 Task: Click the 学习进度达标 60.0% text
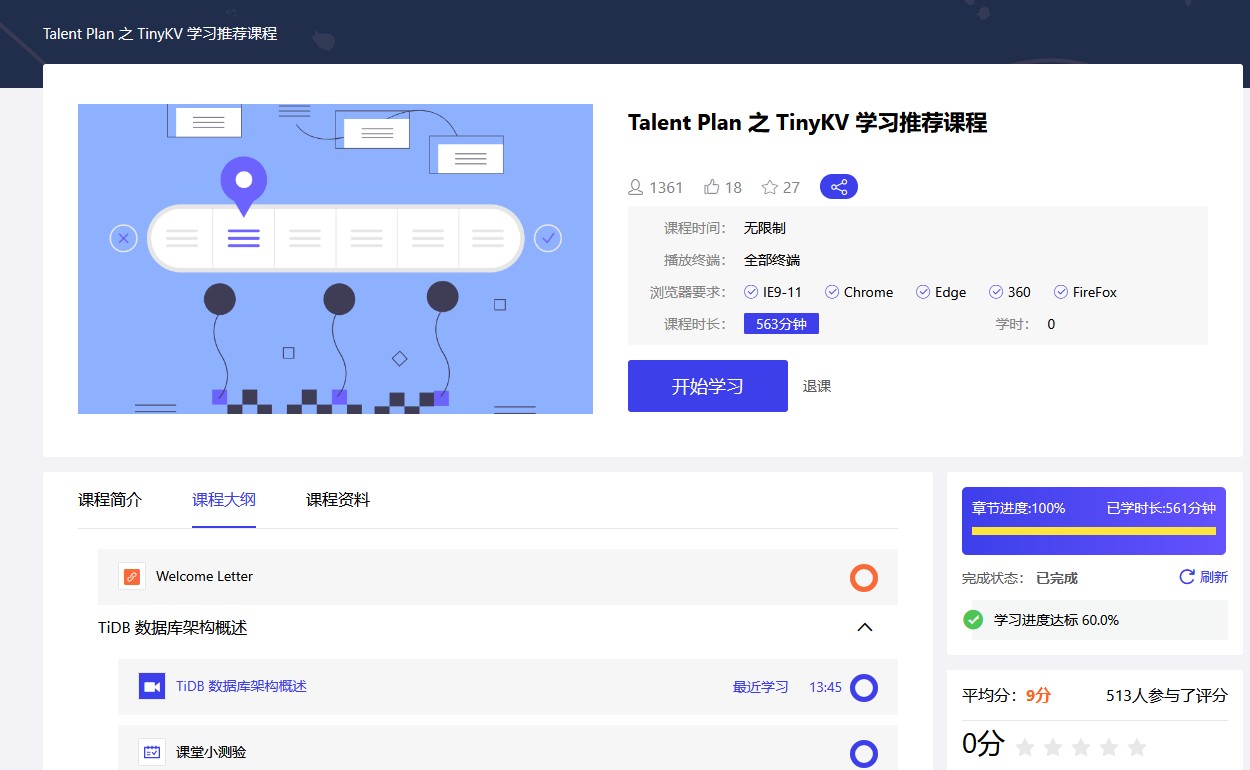[1056, 620]
